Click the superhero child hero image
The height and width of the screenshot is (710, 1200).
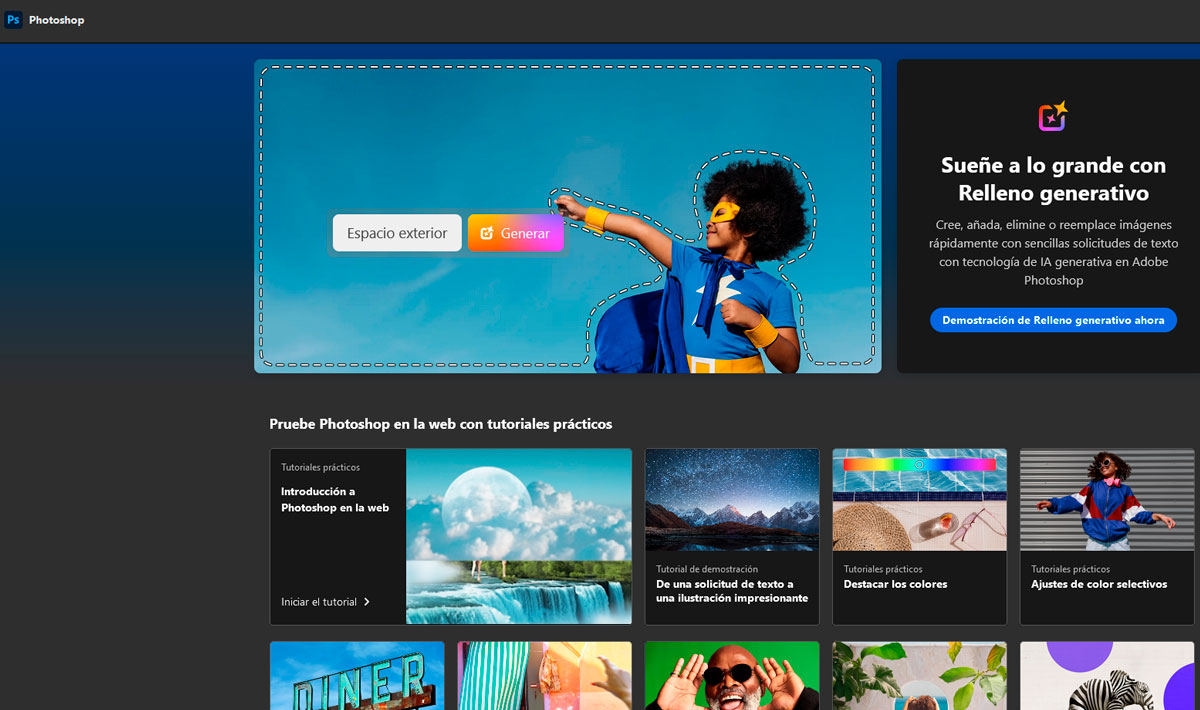(568, 216)
